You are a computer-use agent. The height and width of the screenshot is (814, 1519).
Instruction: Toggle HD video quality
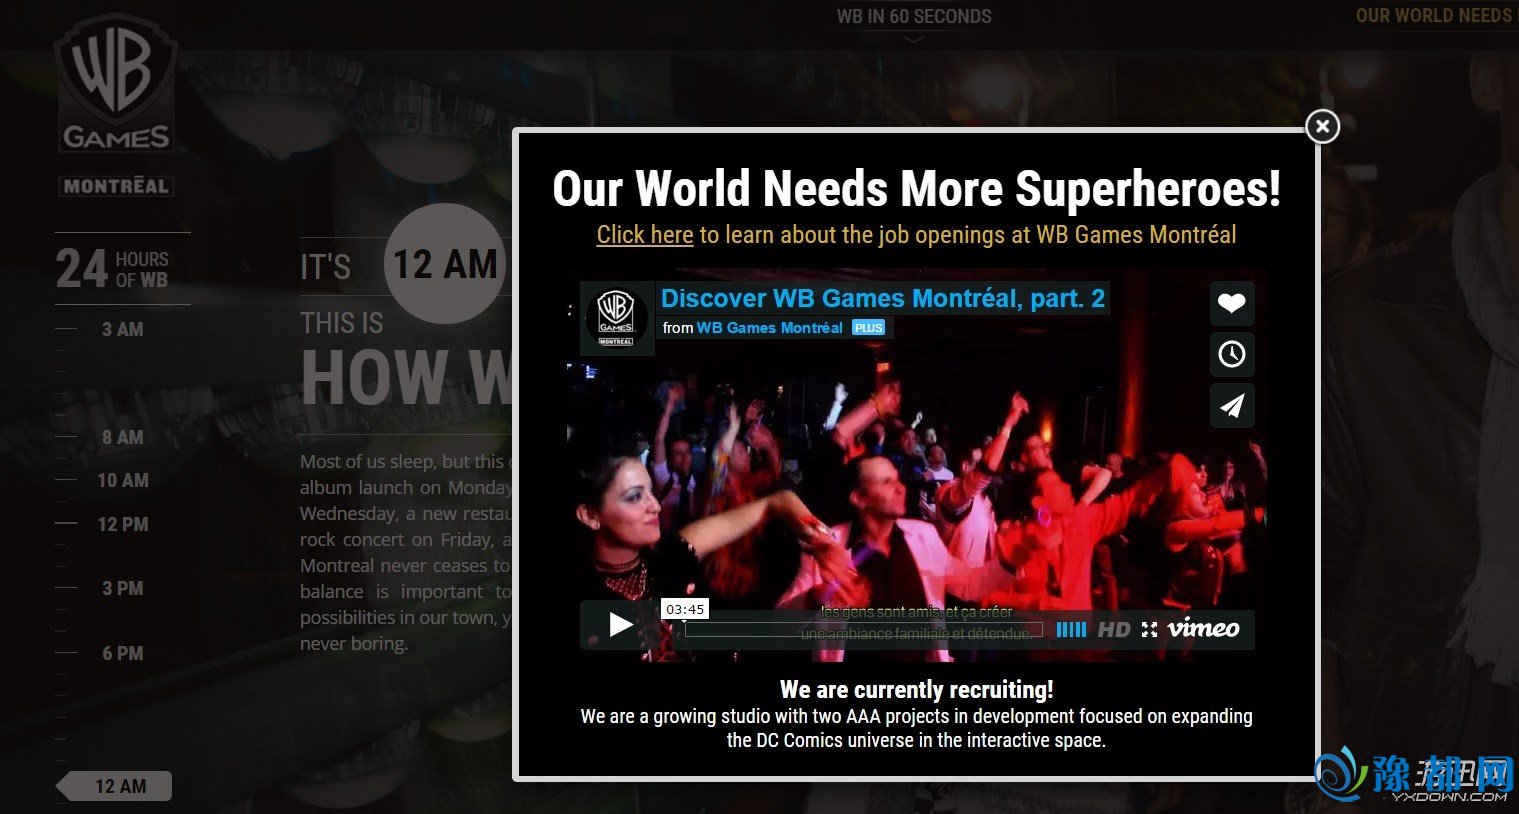(x=1113, y=629)
